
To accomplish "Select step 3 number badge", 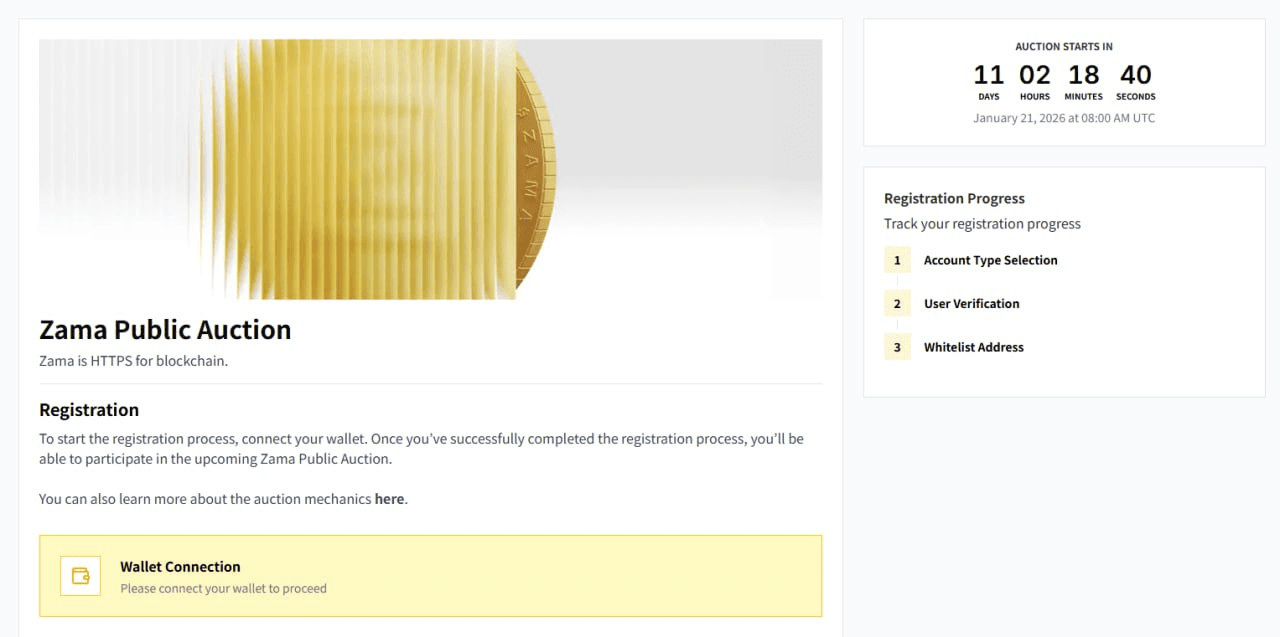I will click(x=897, y=347).
